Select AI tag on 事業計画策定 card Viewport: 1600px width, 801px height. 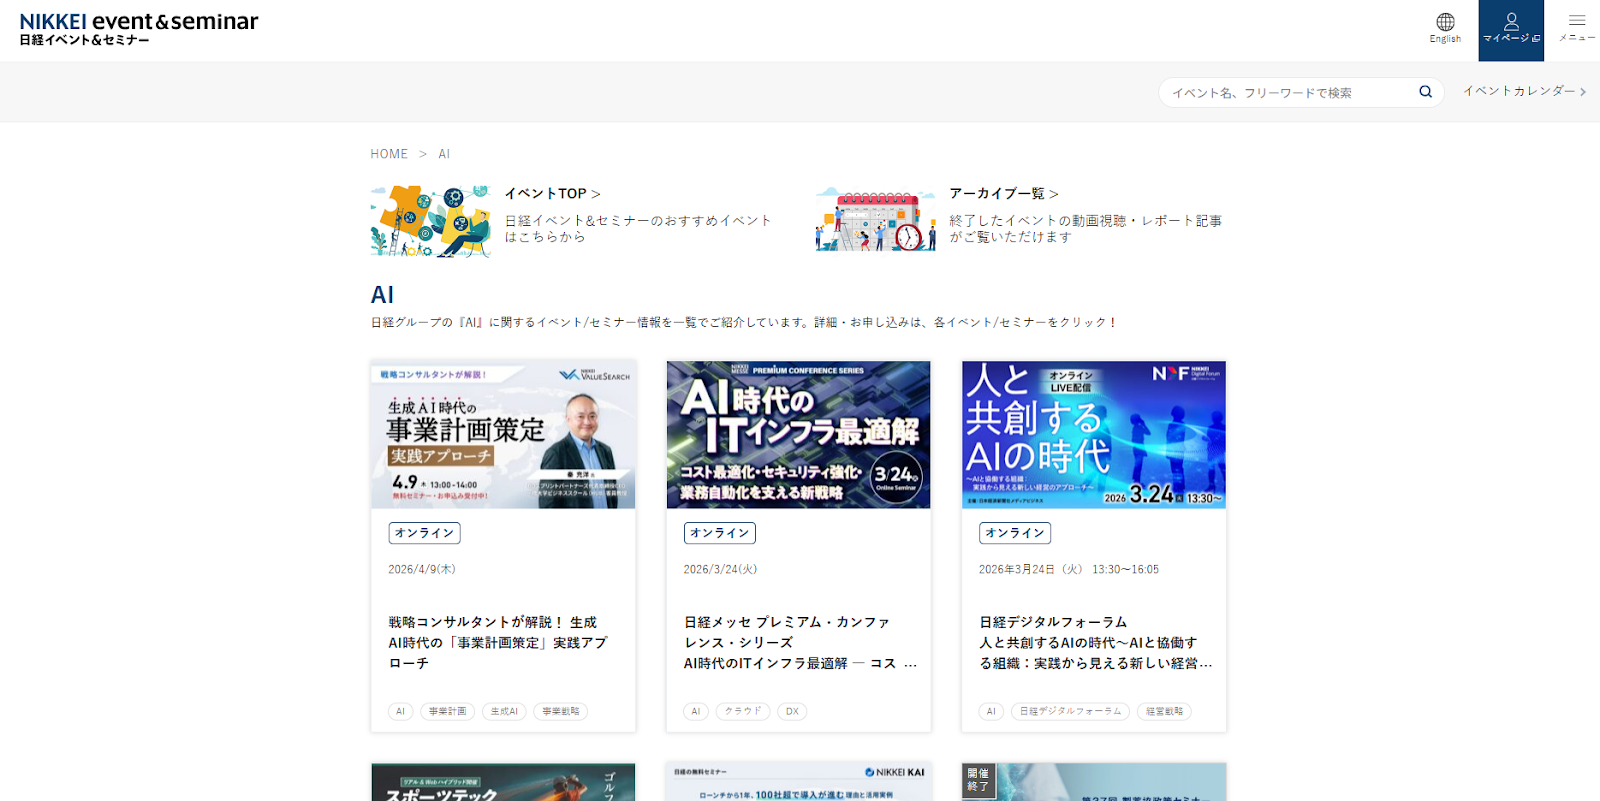coord(400,712)
